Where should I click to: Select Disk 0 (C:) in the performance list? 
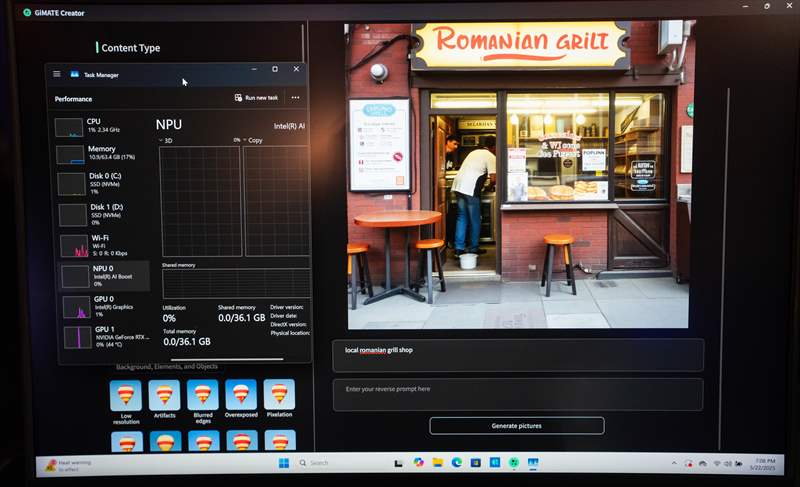(102, 184)
